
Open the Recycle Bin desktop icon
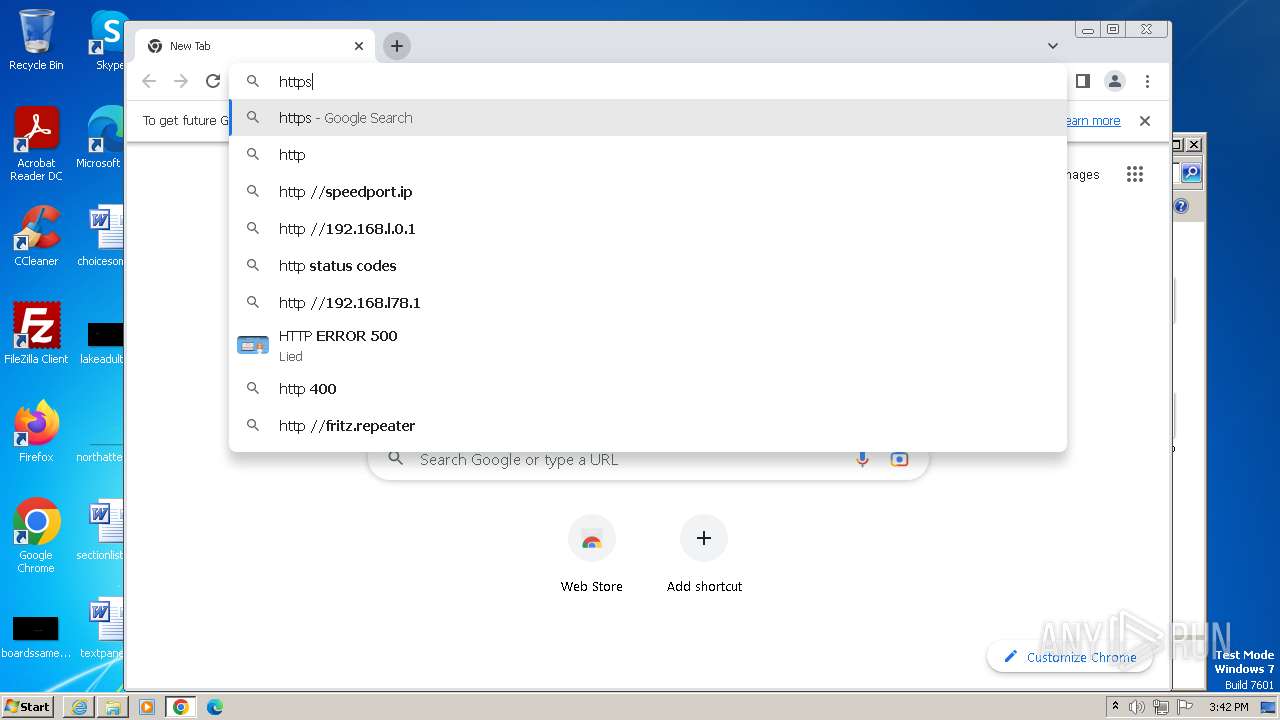[x=36, y=40]
